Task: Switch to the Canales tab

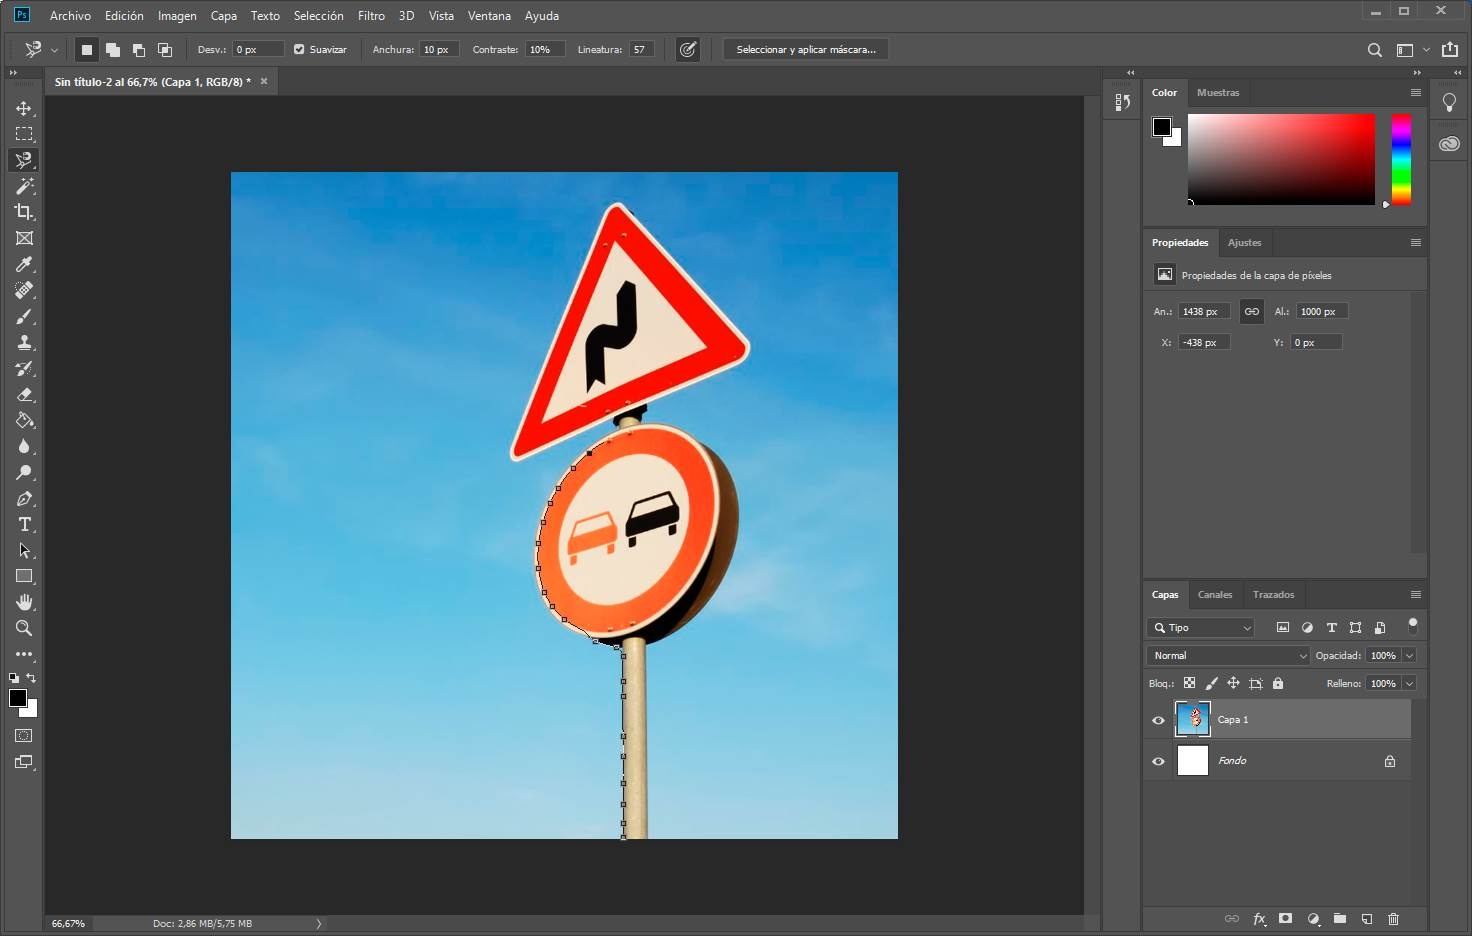Action: (1215, 595)
